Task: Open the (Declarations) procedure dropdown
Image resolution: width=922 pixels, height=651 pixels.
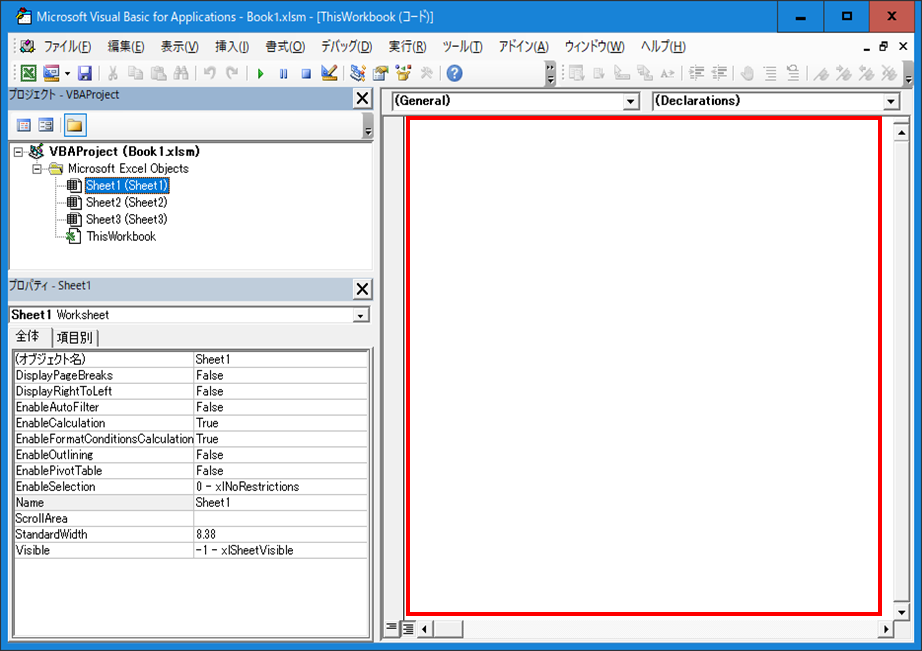Action: click(x=891, y=102)
